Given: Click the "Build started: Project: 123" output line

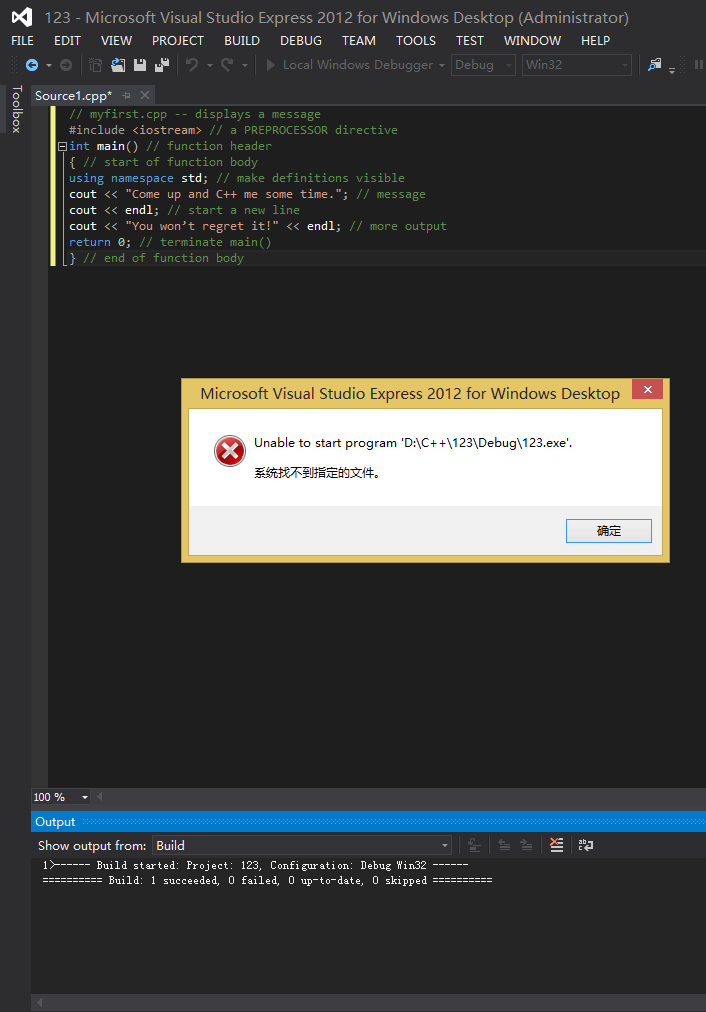Looking at the screenshot, I should tap(256, 865).
